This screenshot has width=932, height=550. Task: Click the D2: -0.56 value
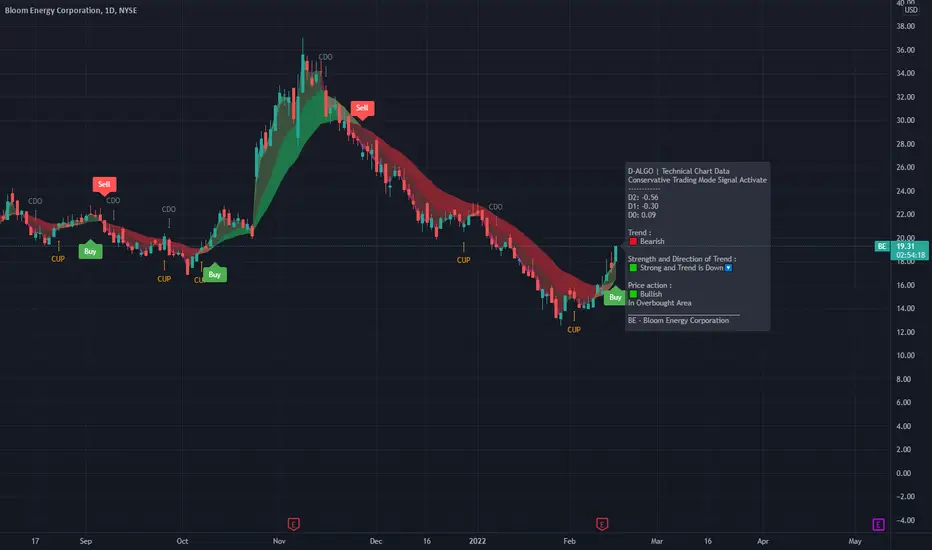pyautogui.click(x=643, y=197)
